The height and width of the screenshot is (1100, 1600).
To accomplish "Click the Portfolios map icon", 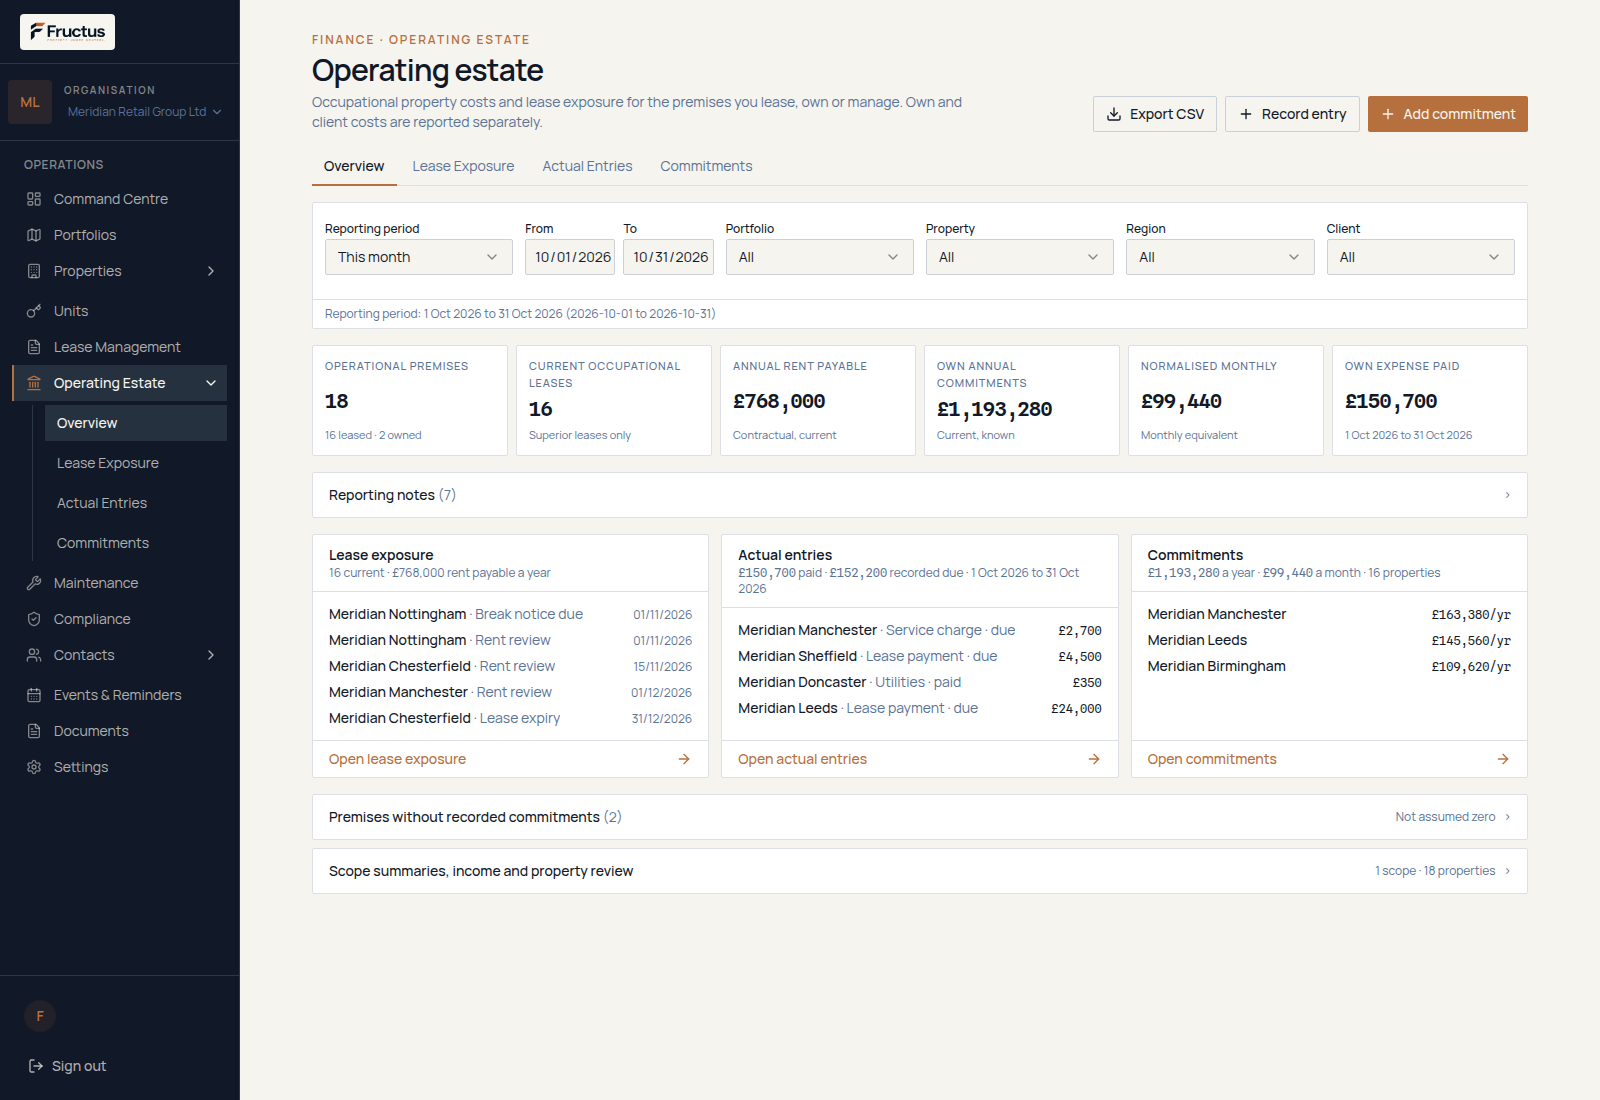I will point(34,235).
